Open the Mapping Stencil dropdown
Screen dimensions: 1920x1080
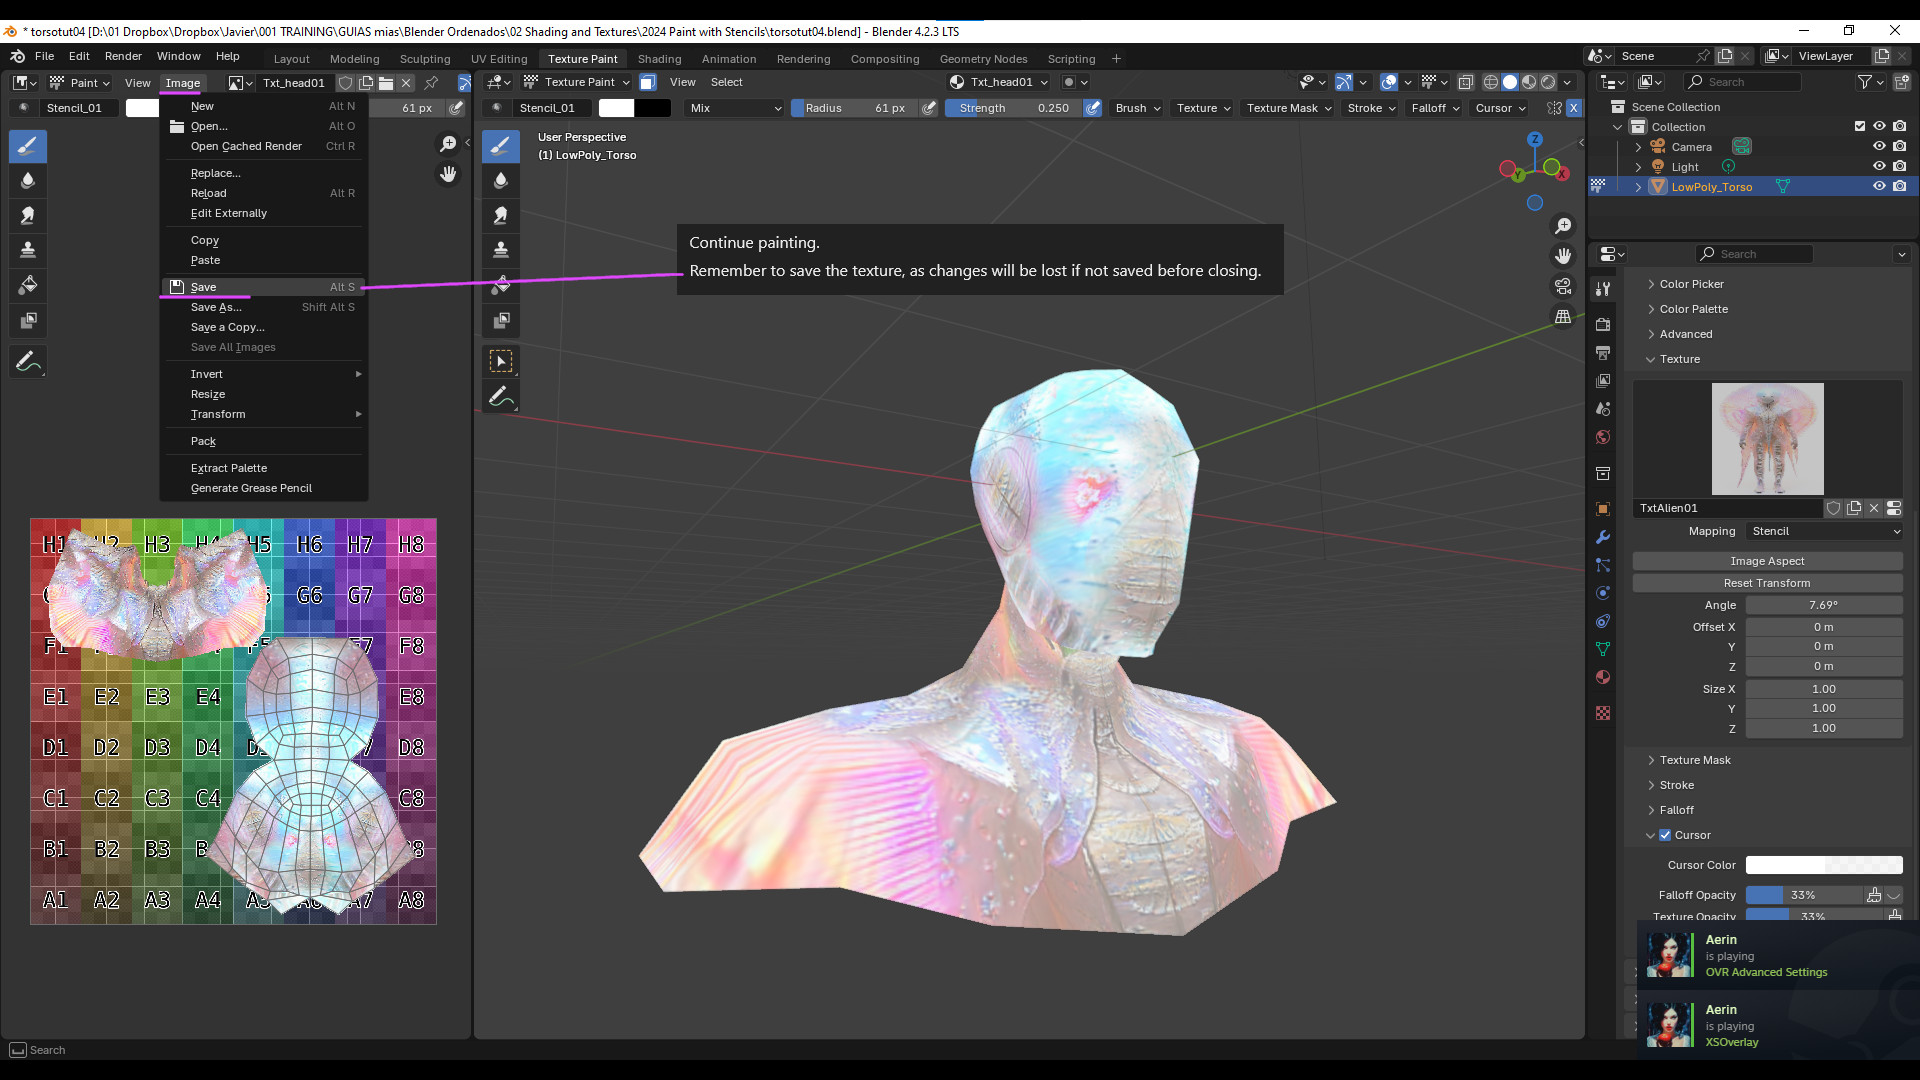click(1825, 531)
